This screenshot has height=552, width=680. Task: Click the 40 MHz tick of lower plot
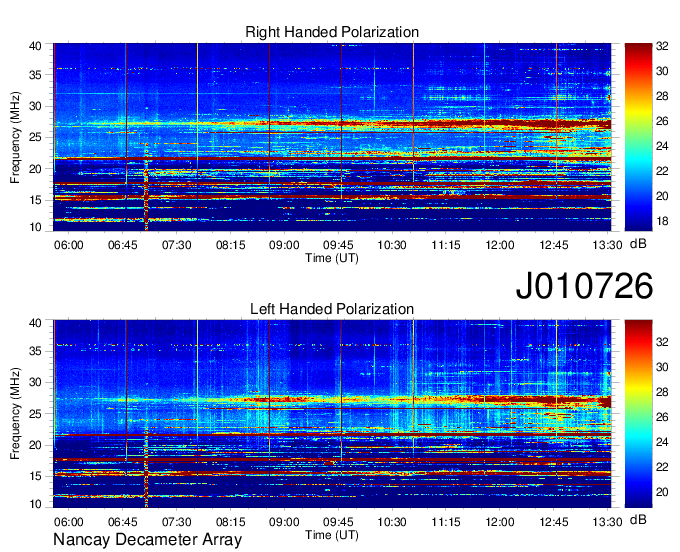pyautogui.click(x=35, y=323)
